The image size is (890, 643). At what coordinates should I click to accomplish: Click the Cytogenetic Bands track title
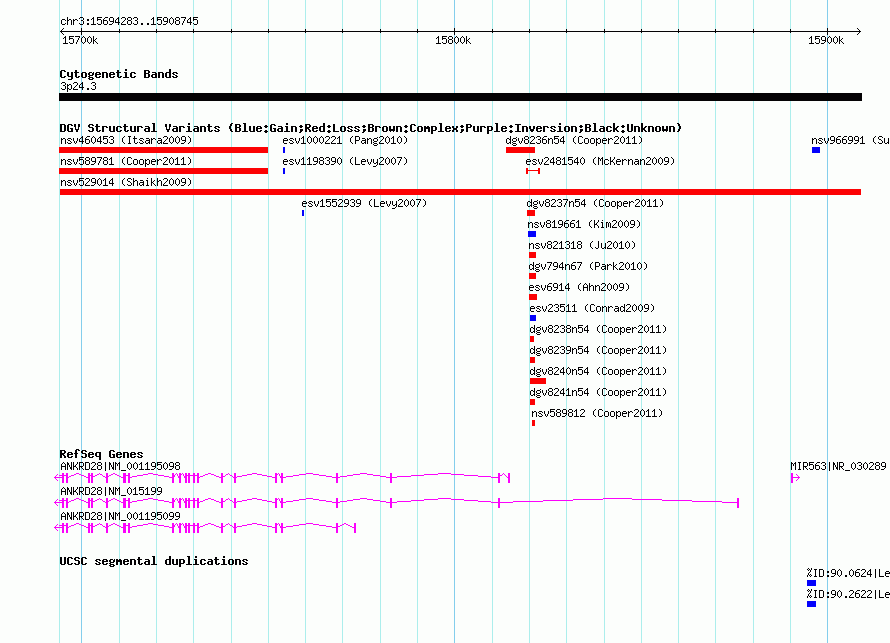pos(119,74)
